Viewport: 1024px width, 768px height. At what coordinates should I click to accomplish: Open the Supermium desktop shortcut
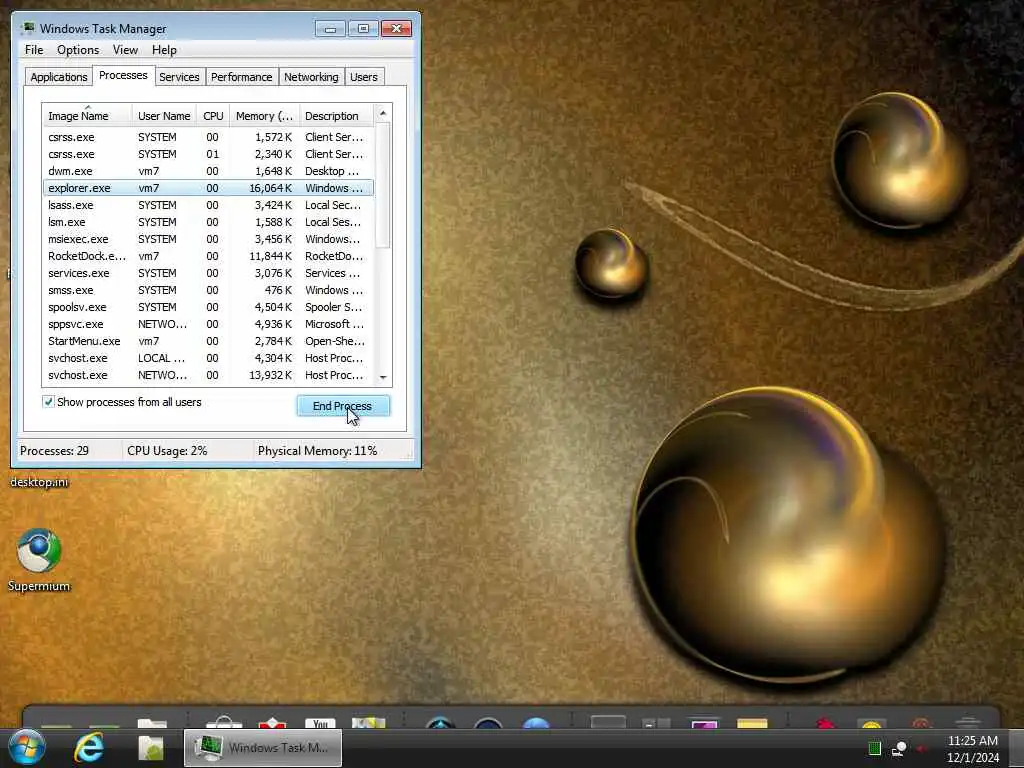39,560
